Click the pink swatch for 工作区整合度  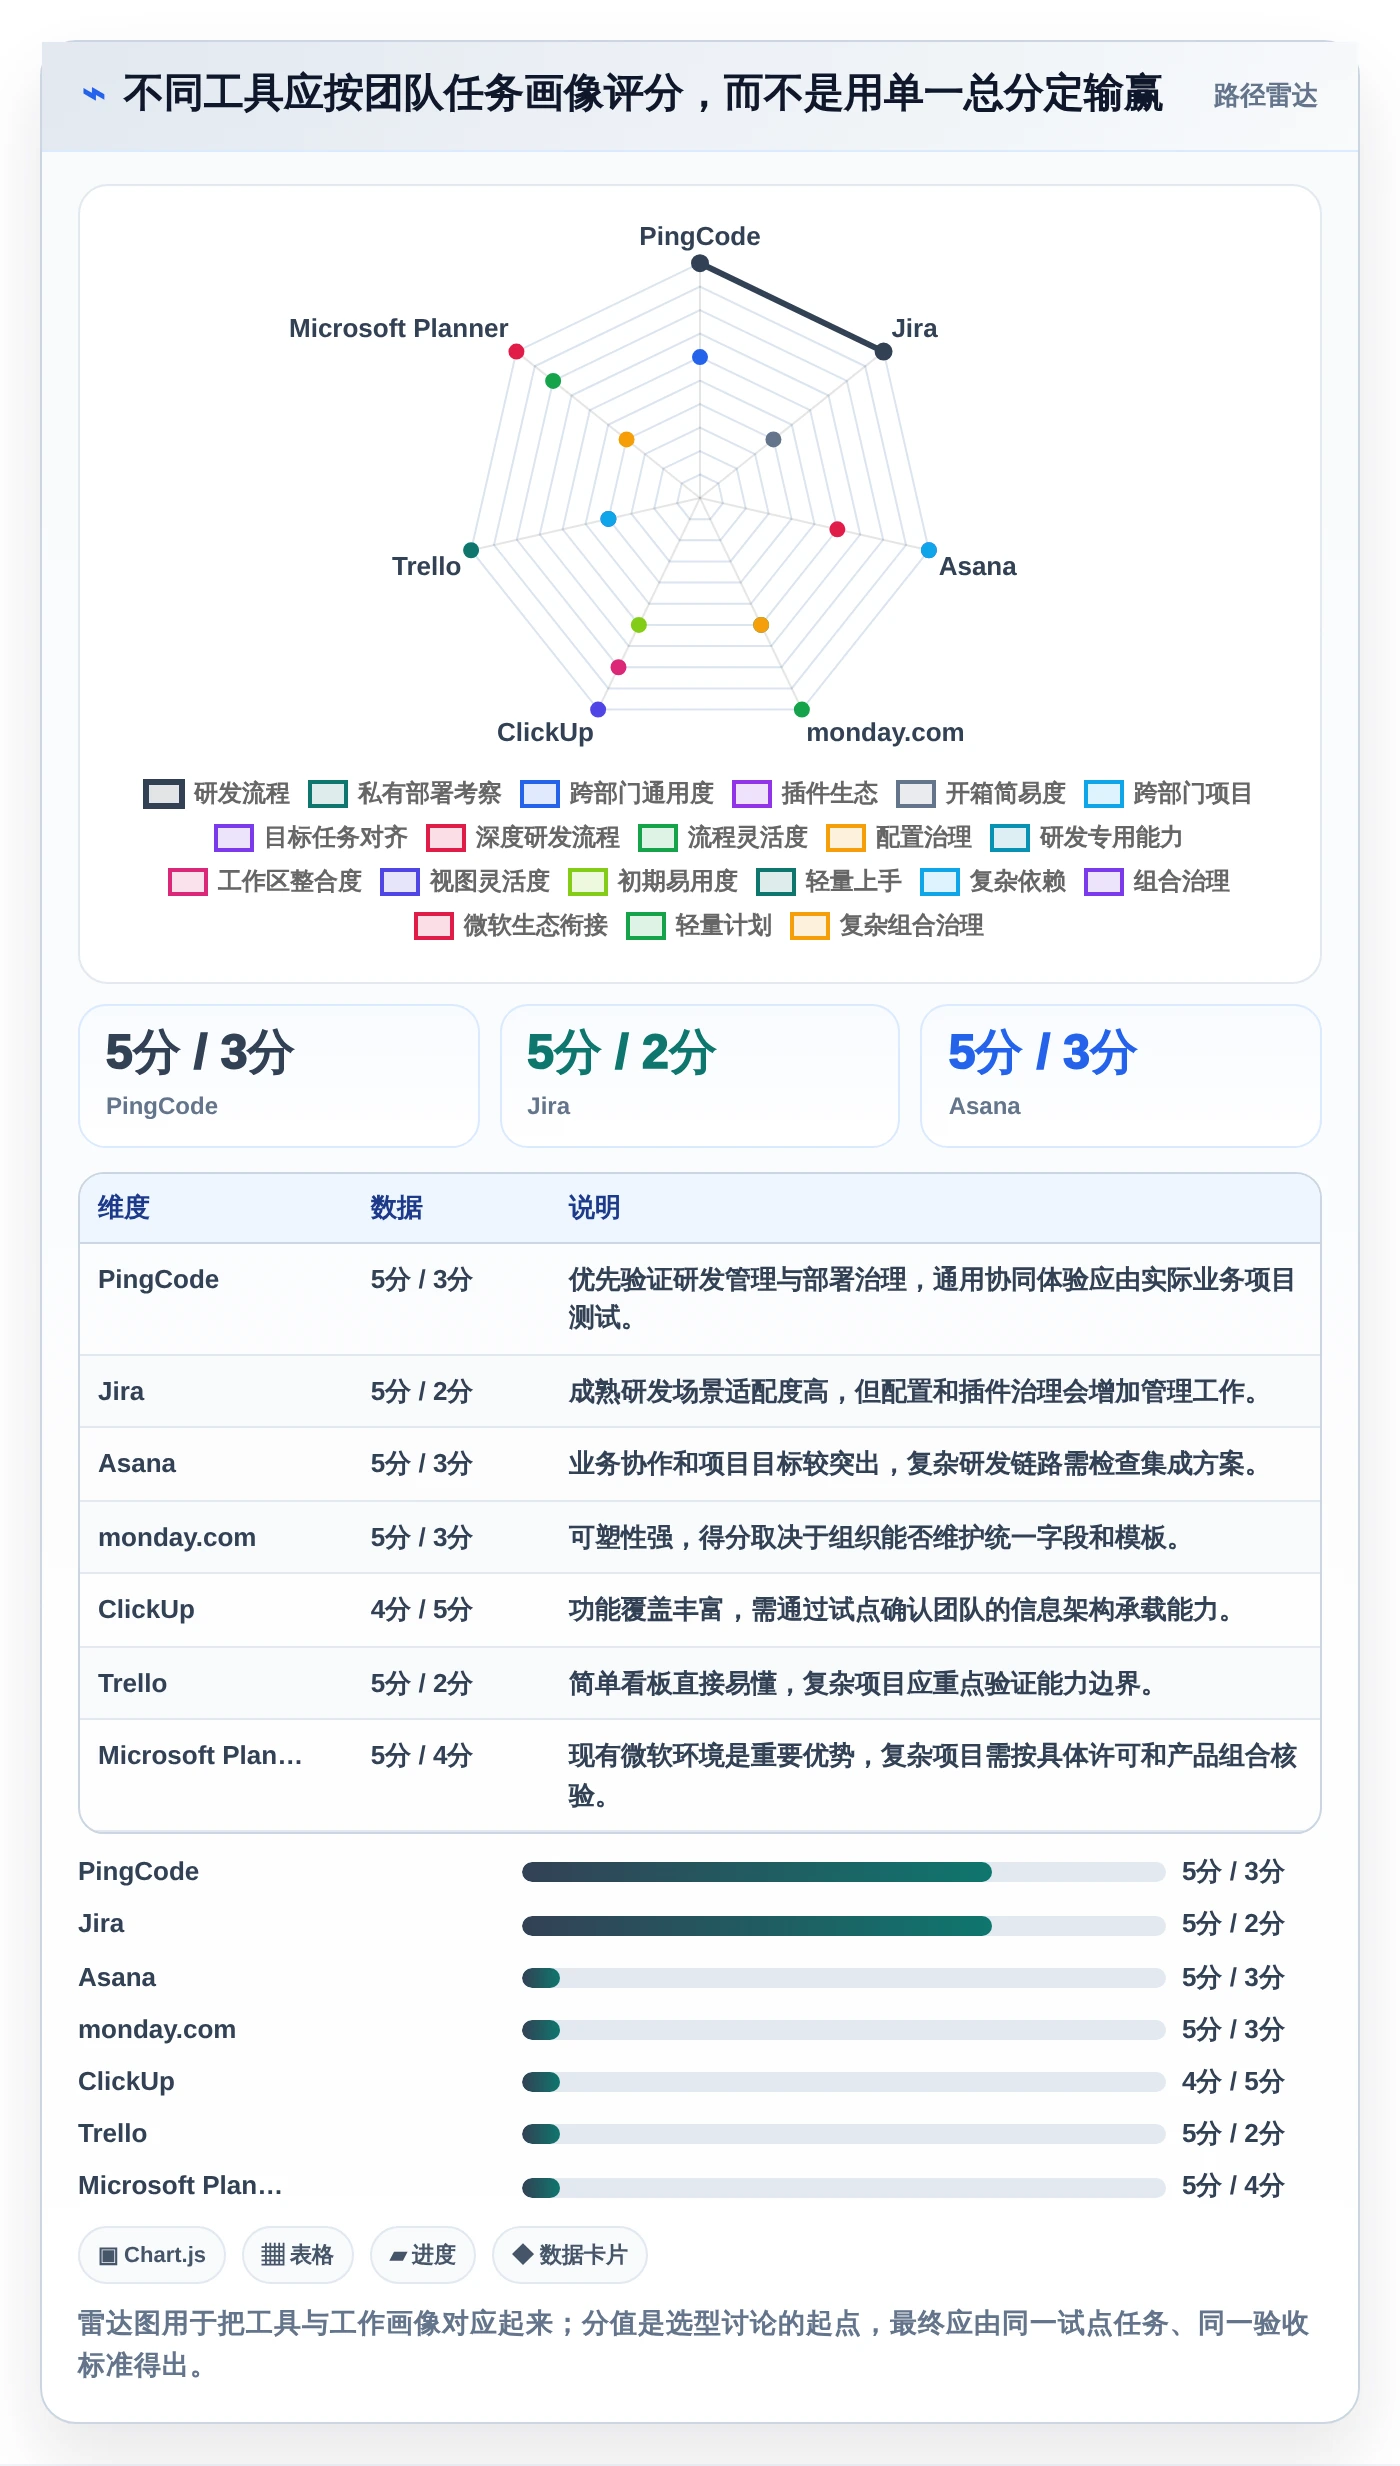click(187, 881)
